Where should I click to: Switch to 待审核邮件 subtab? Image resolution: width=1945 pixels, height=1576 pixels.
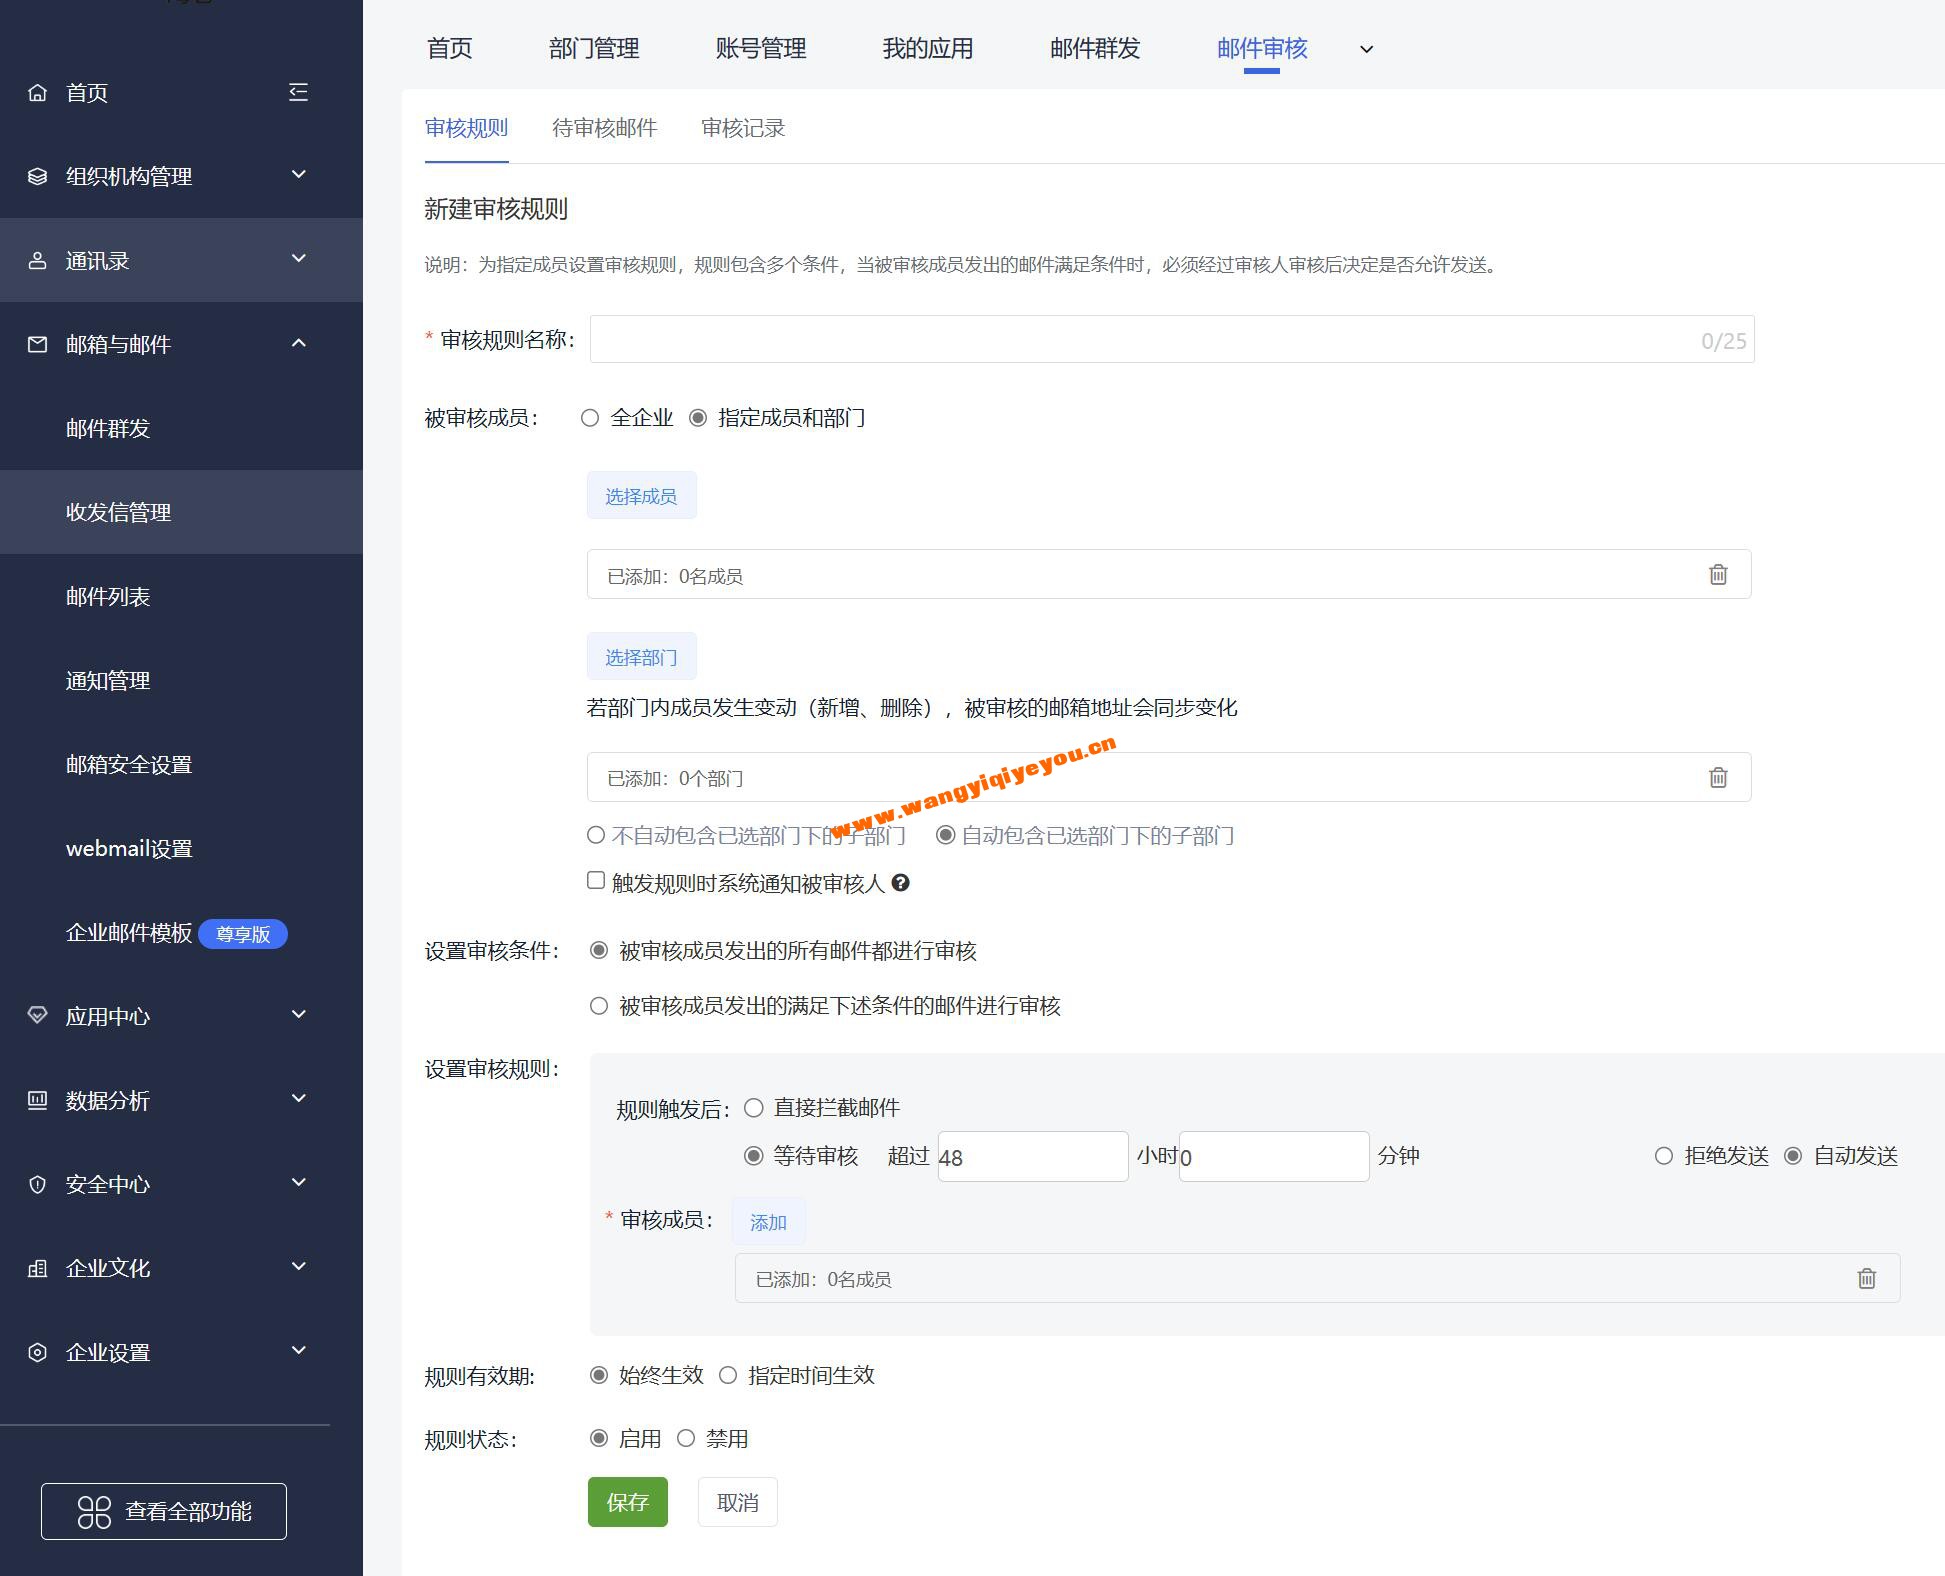[604, 128]
